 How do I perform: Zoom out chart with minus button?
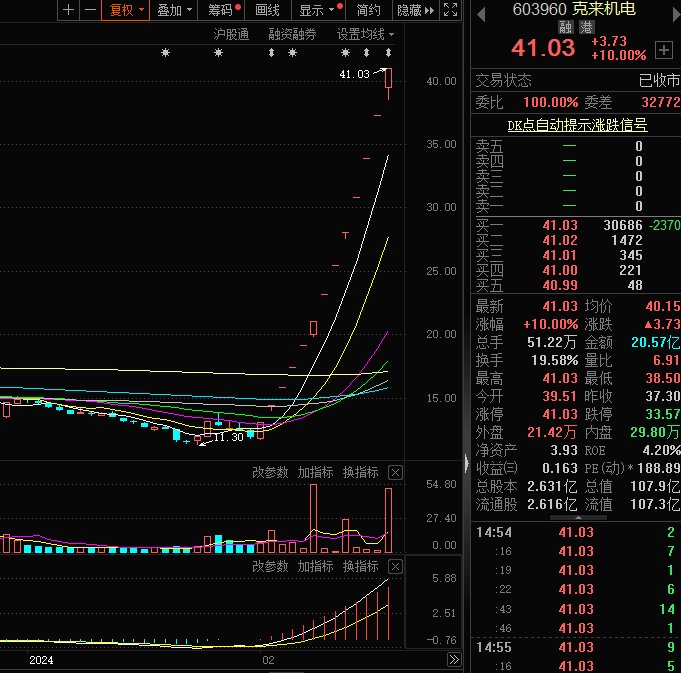coord(90,10)
